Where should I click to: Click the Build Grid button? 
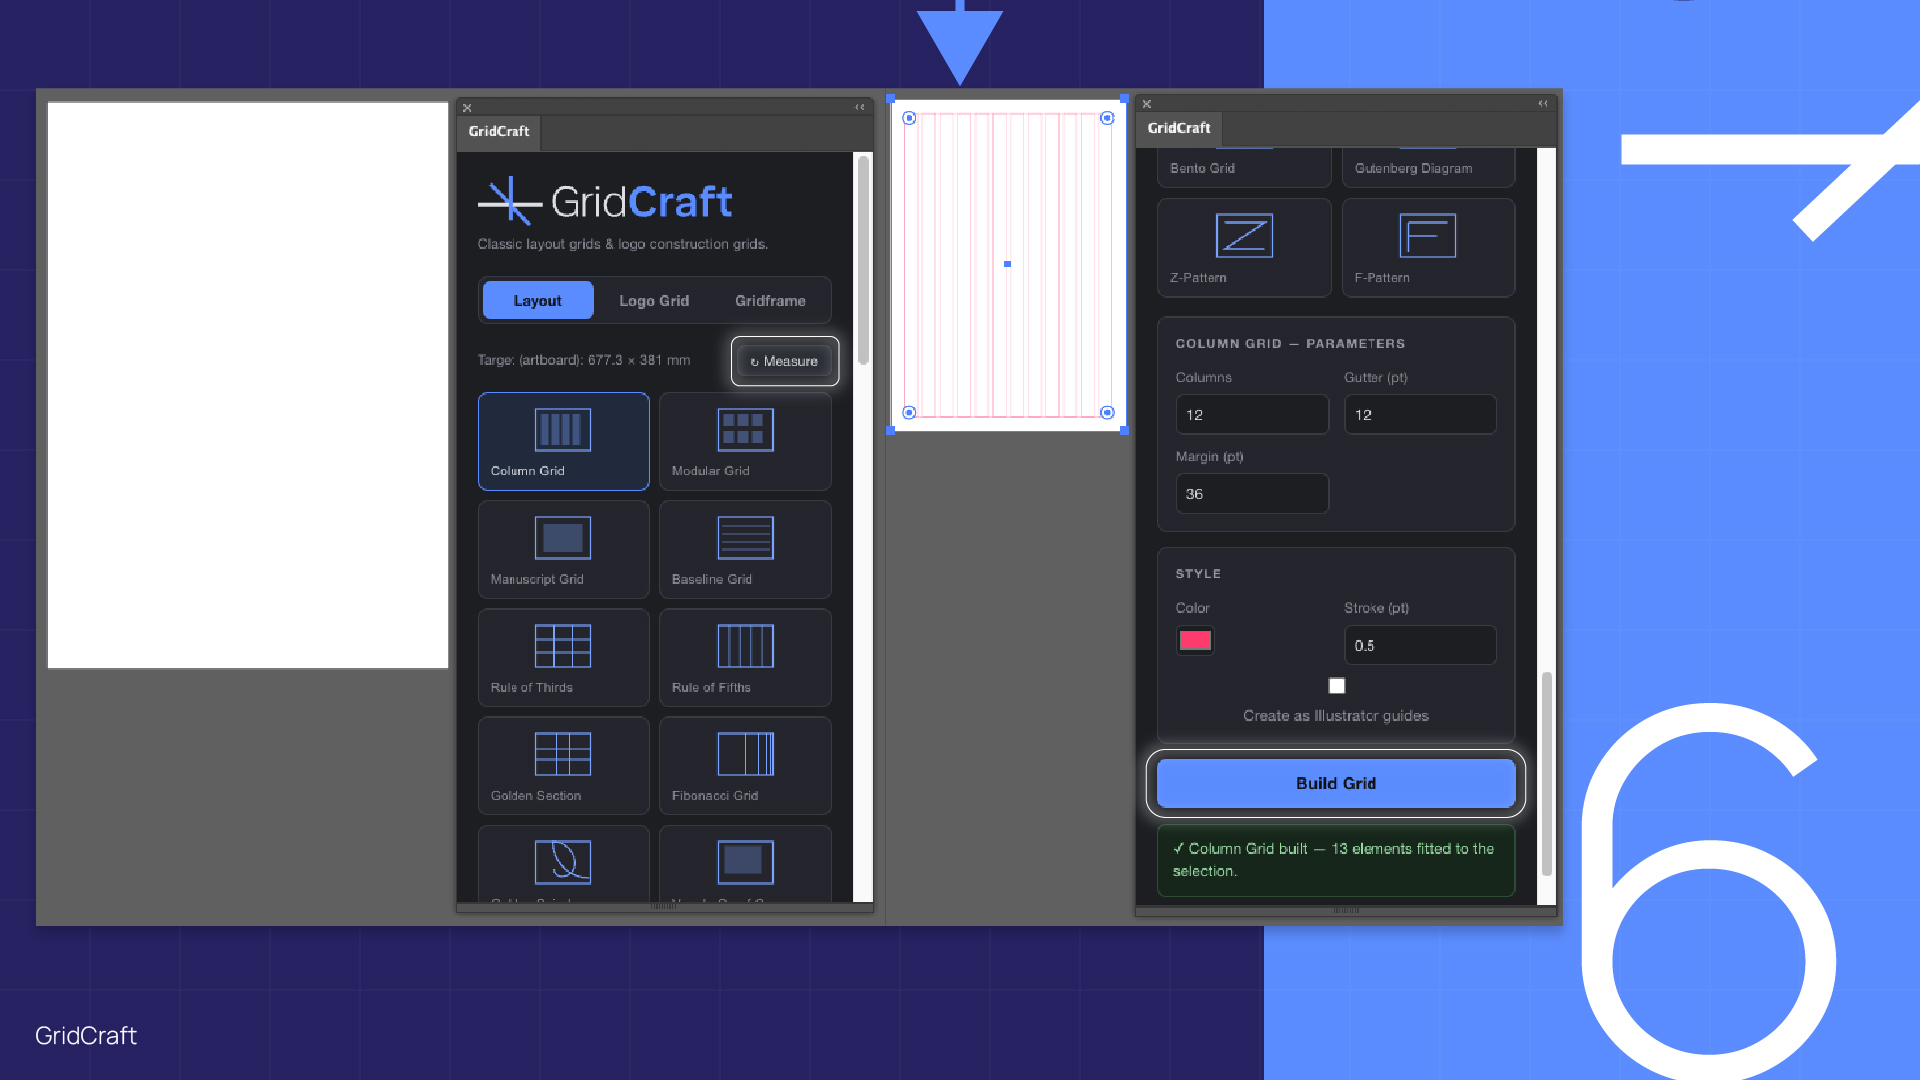point(1336,783)
